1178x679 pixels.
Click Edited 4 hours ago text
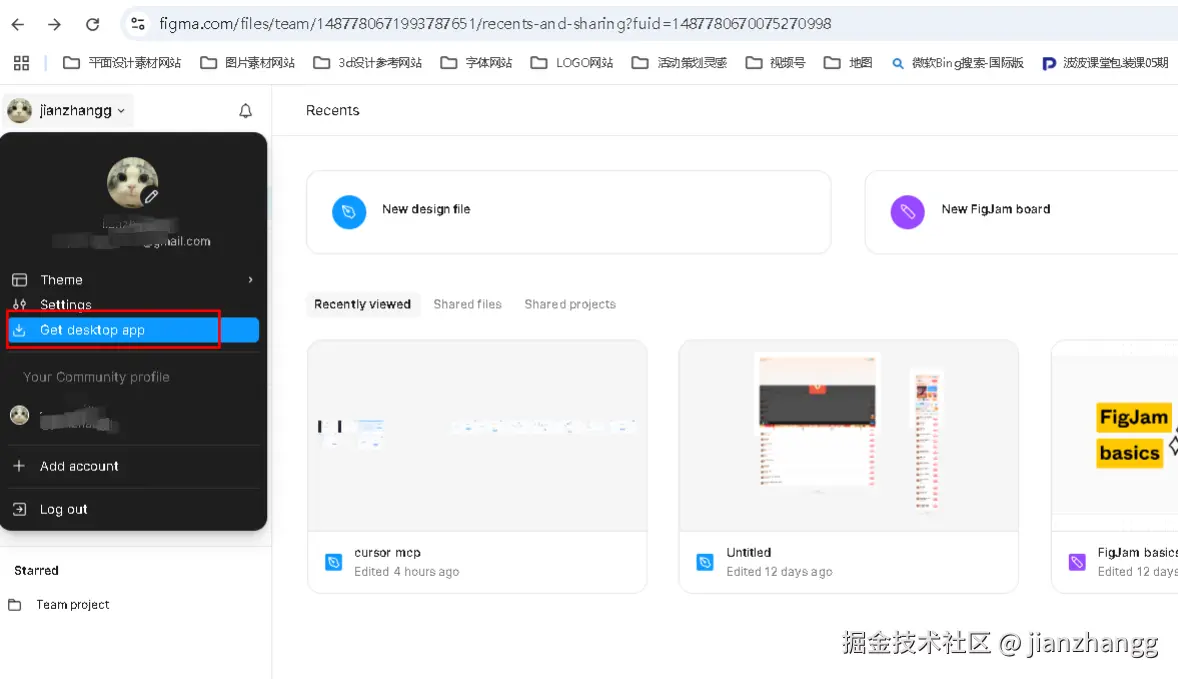point(406,572)
